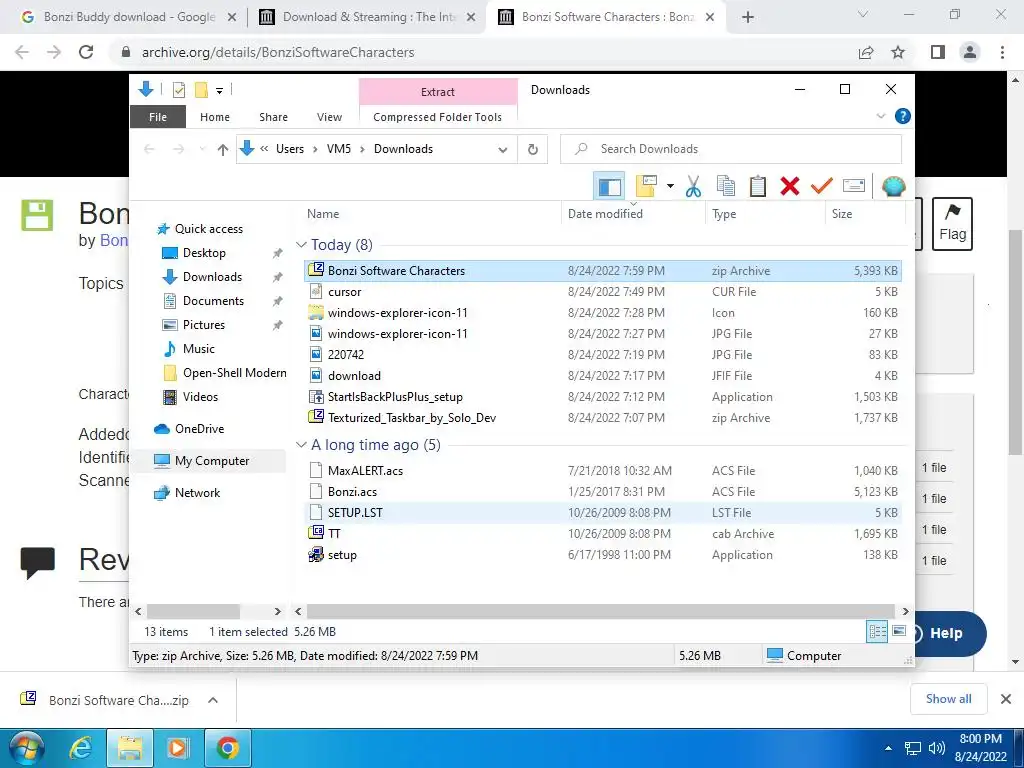Open the Share ribbon tab
Image resolution: width=1024 pixels, height=768 pixels.
pyautogui.click(x=273, y=117)
